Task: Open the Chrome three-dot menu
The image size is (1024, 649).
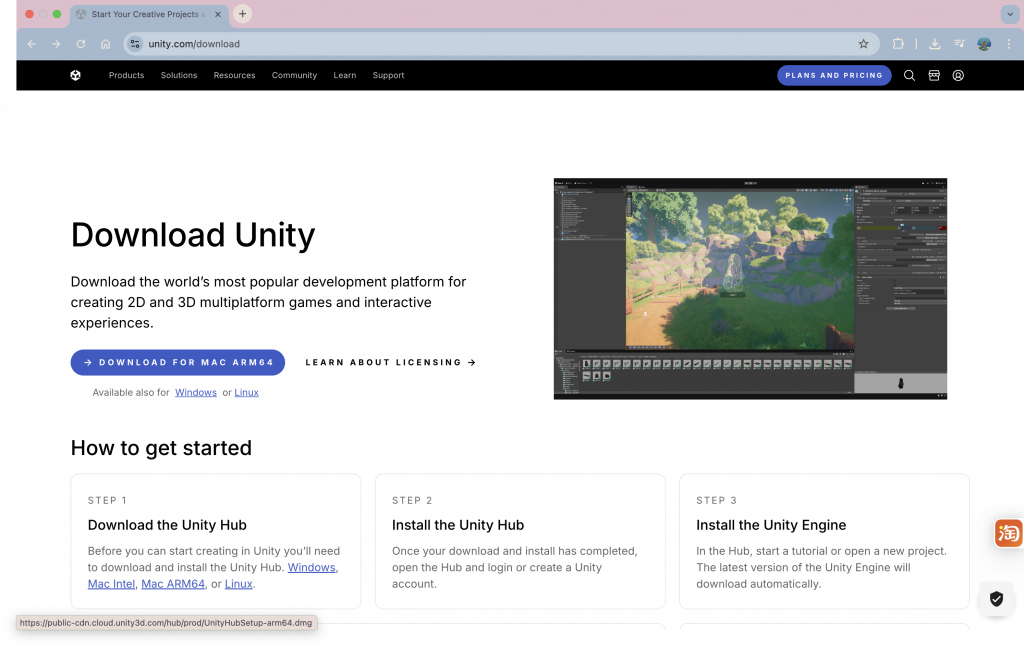Action: [x=1009, y=44]
